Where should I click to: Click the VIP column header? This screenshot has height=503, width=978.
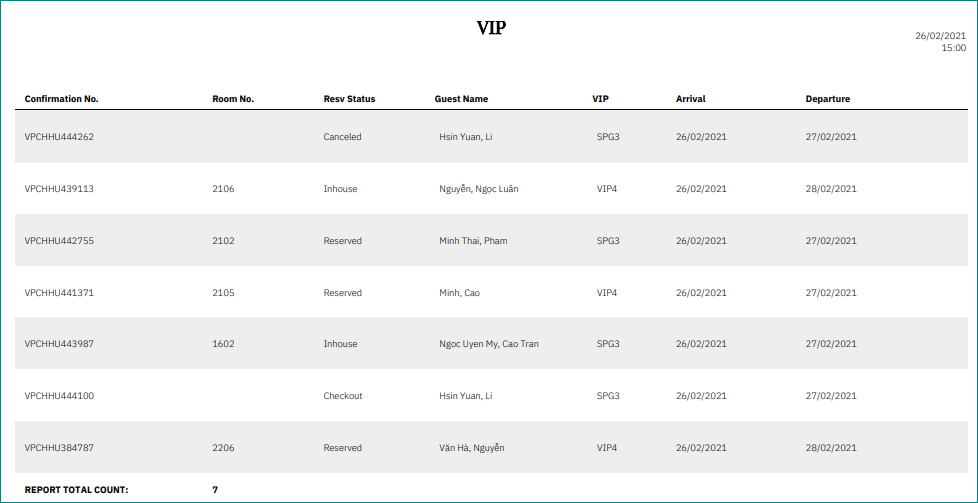(600, 99)
